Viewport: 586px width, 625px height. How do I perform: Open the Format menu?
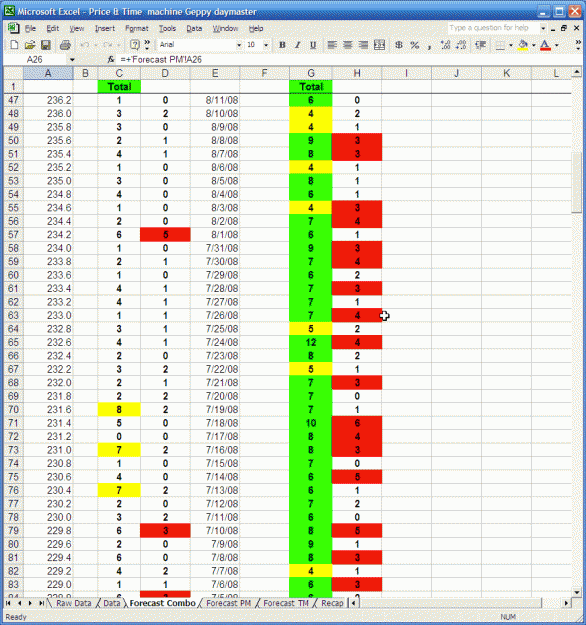pos(137,28)
